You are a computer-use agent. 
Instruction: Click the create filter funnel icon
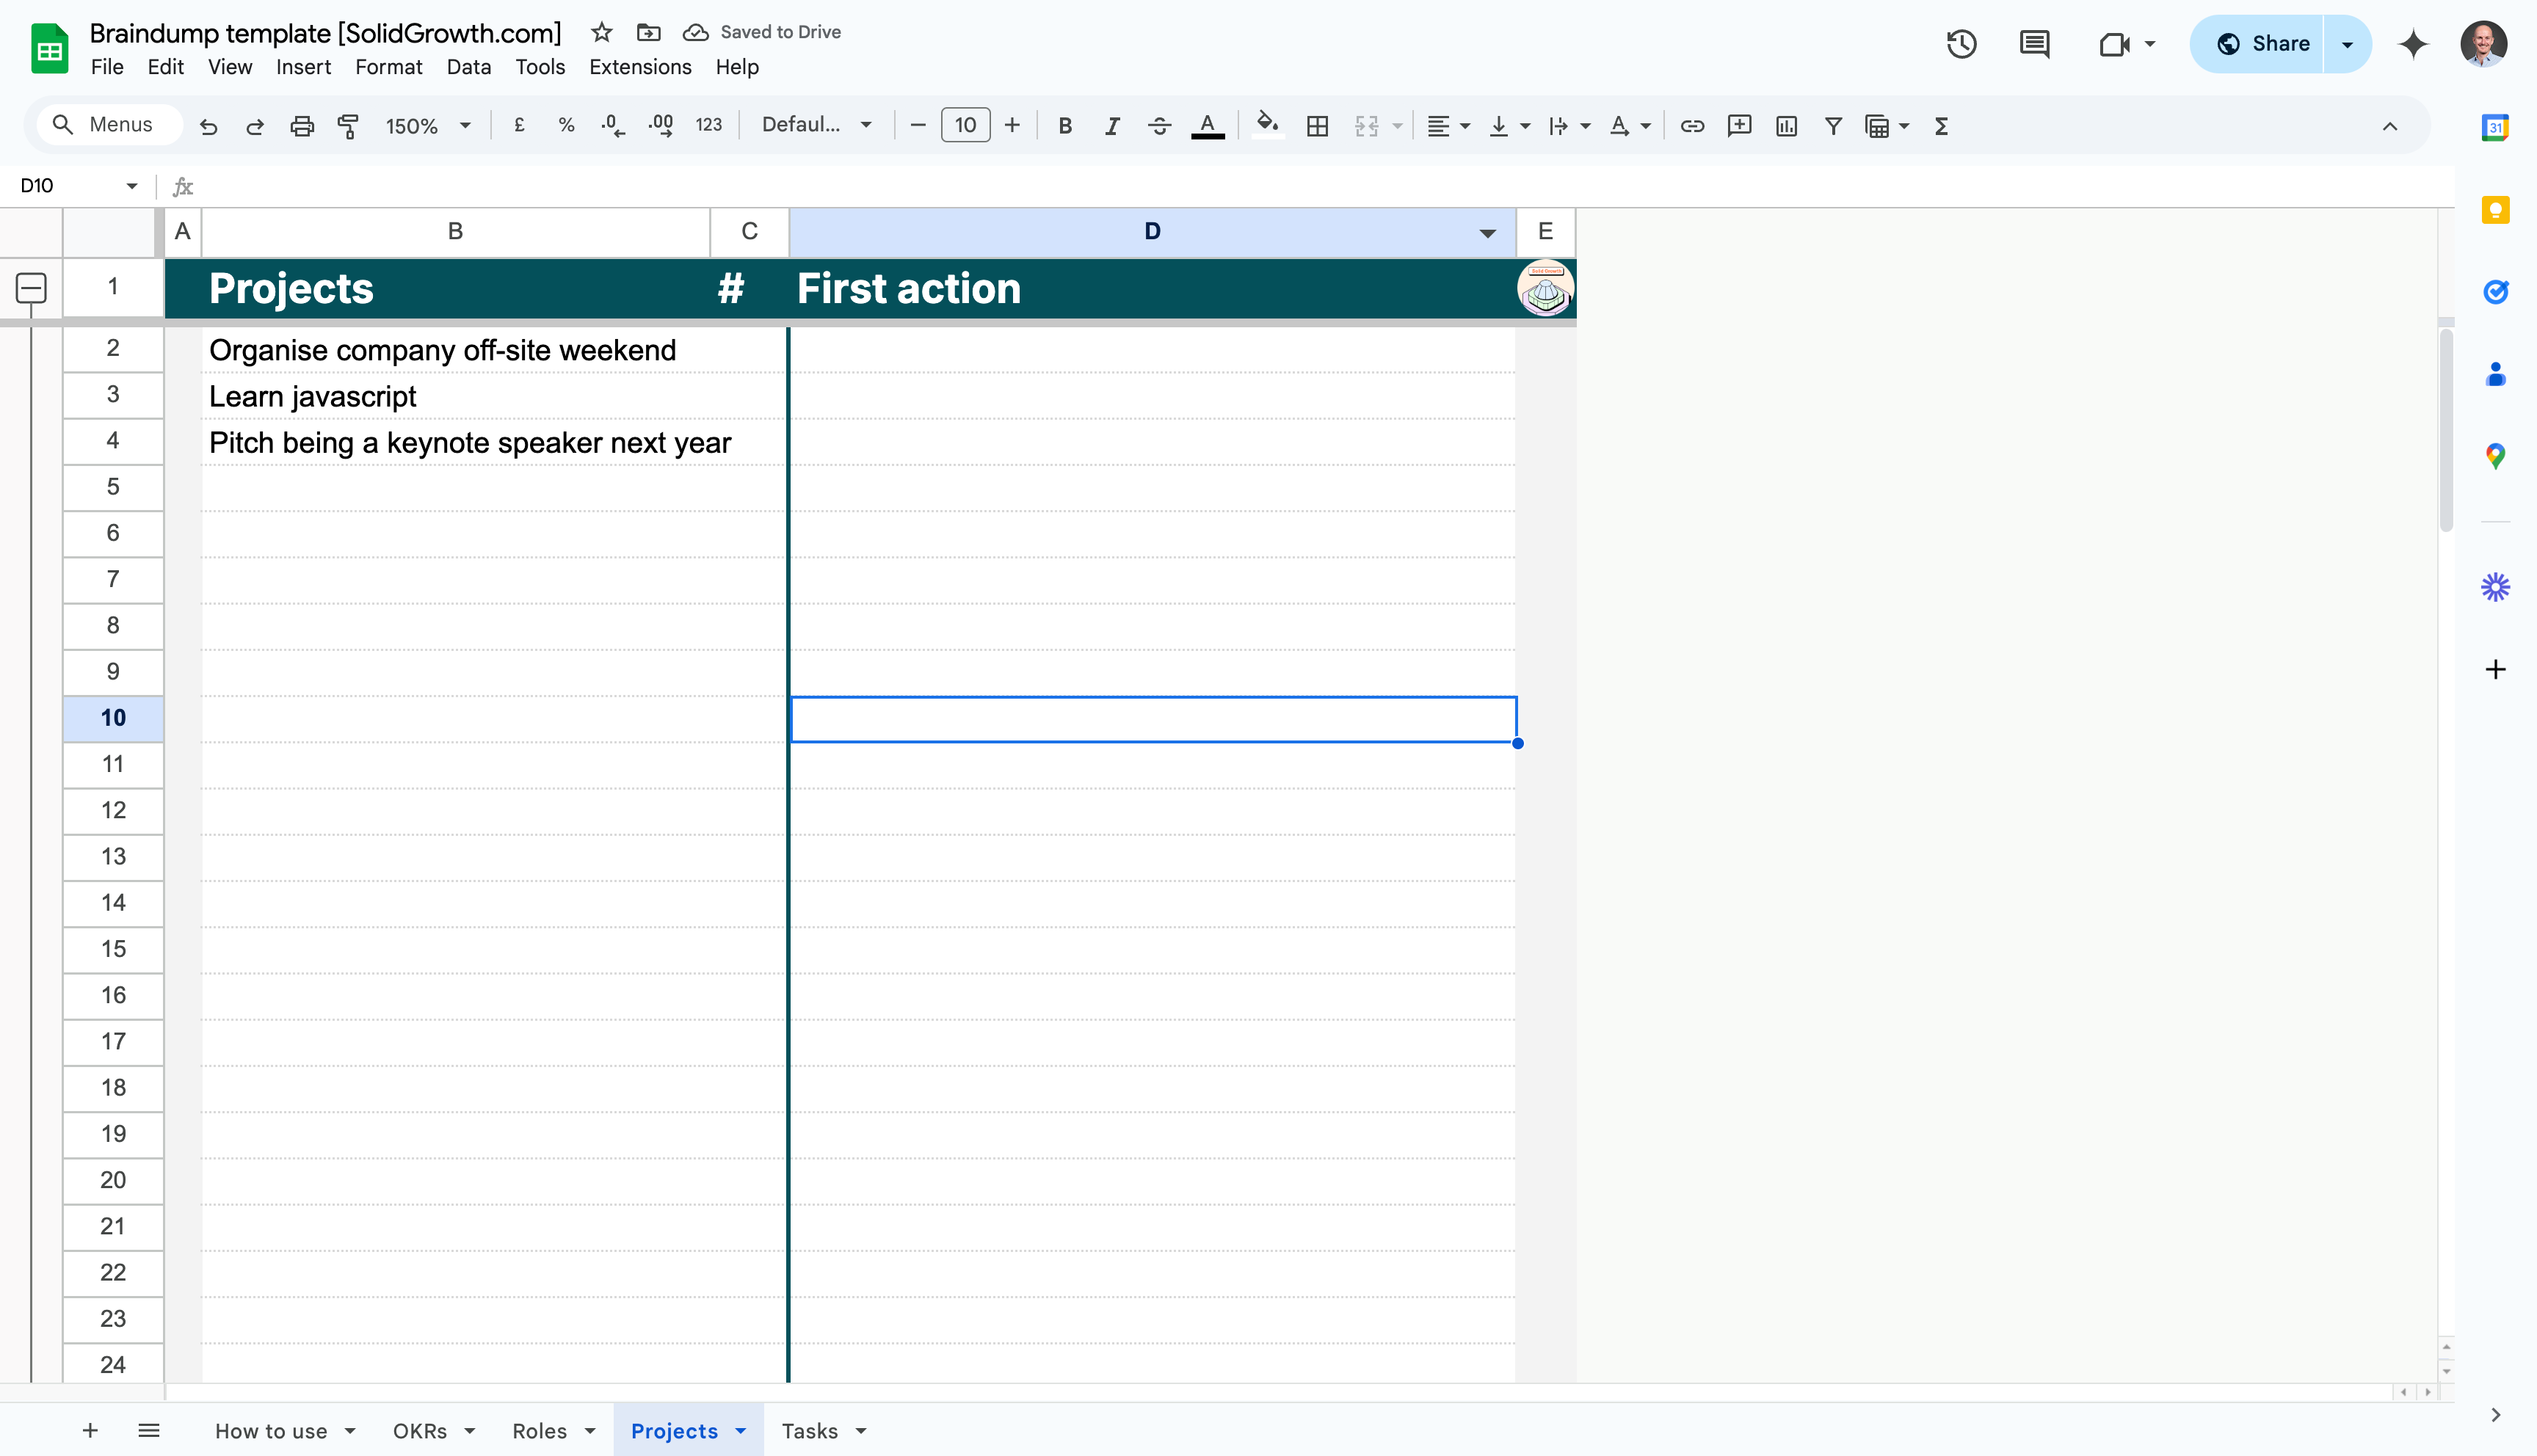tap(1833, 126)
